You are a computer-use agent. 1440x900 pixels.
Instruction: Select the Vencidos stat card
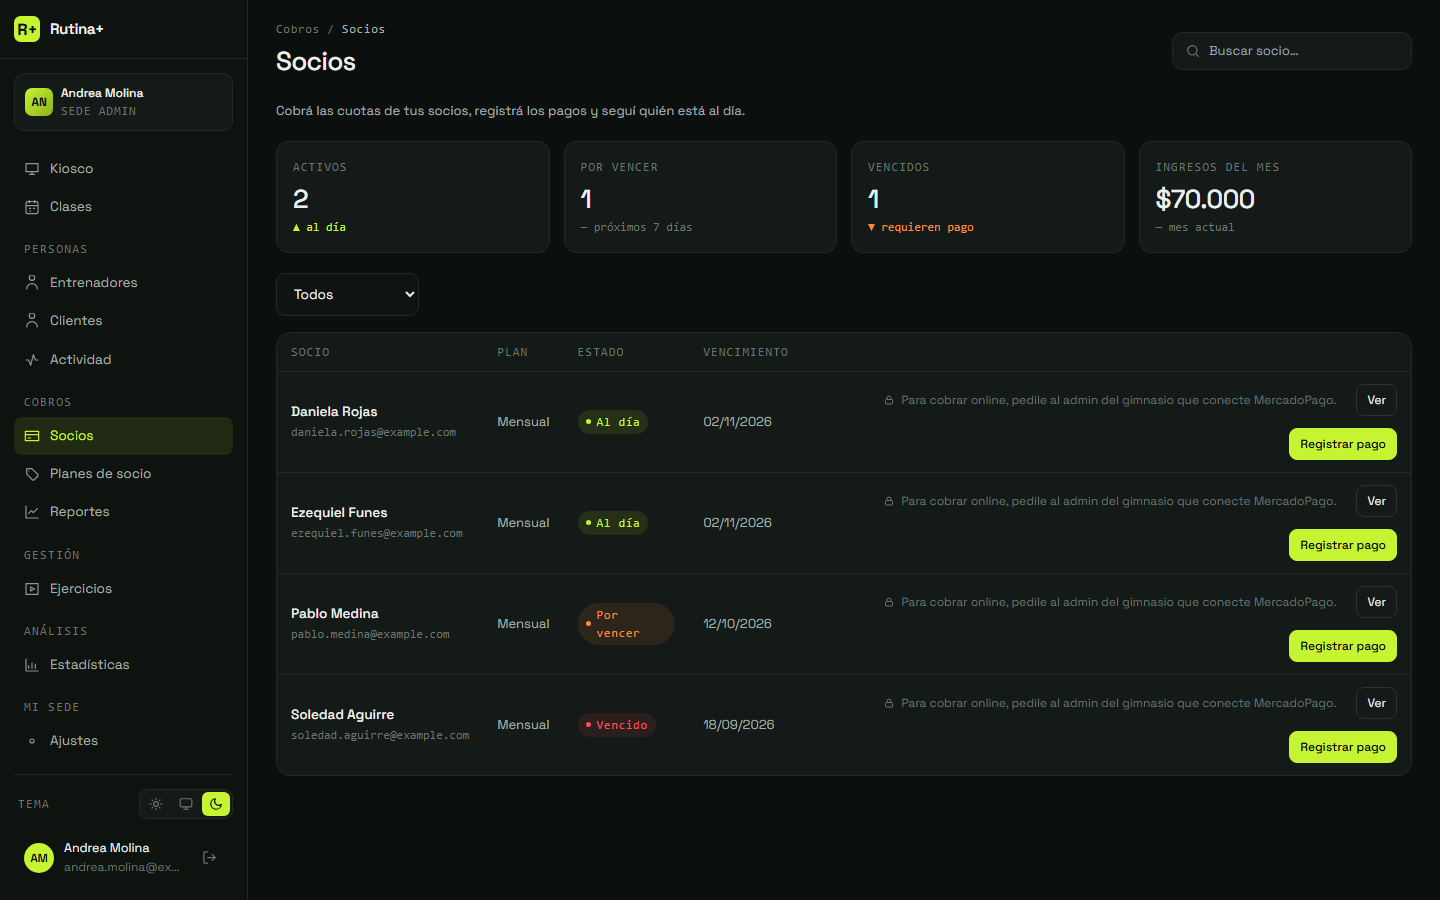987,197
